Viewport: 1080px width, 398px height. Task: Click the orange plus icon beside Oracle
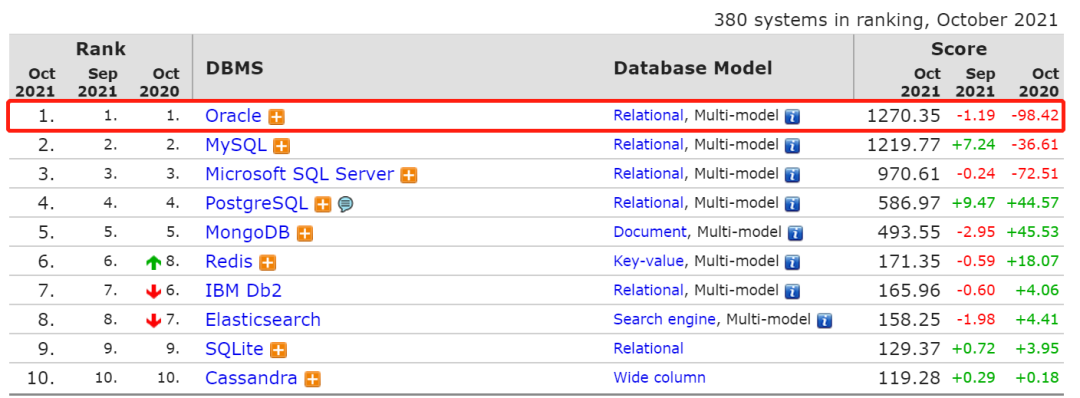coord(277,117)
